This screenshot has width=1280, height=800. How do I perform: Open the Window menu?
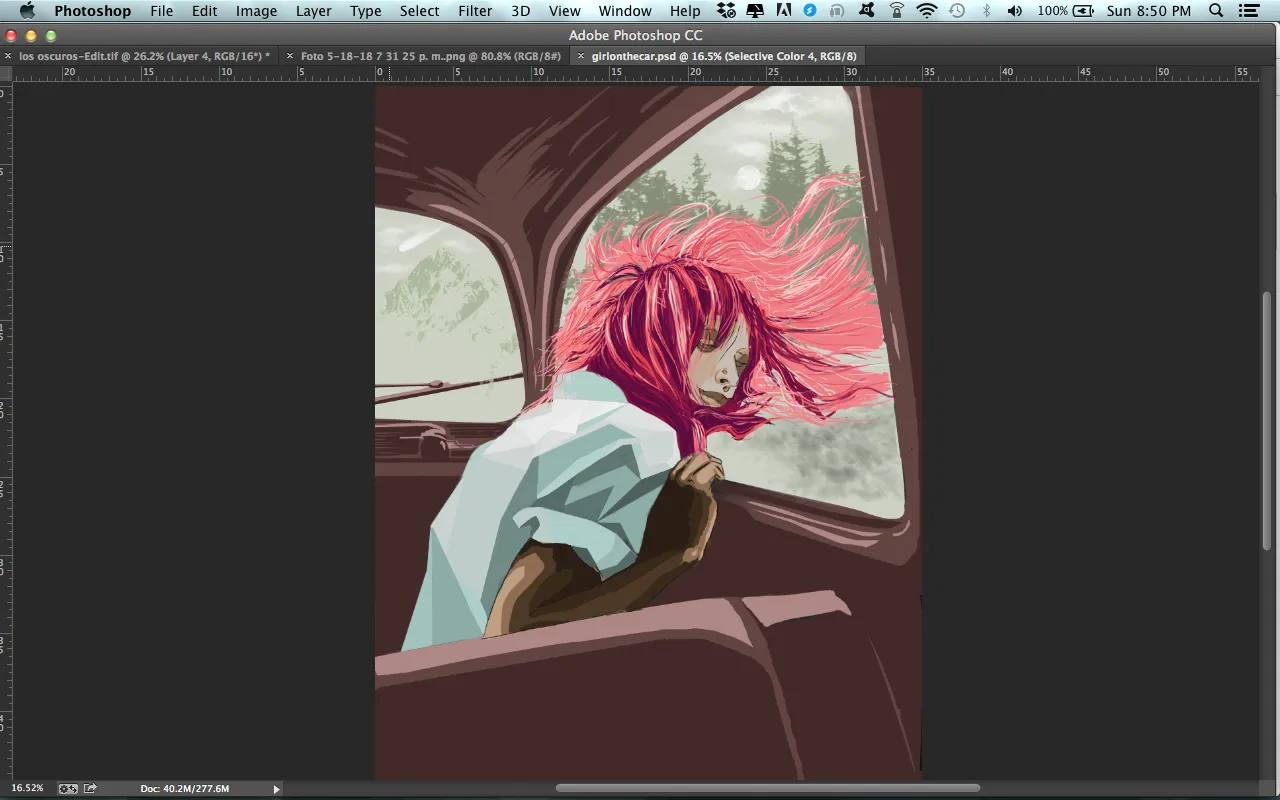click(625, 11)
